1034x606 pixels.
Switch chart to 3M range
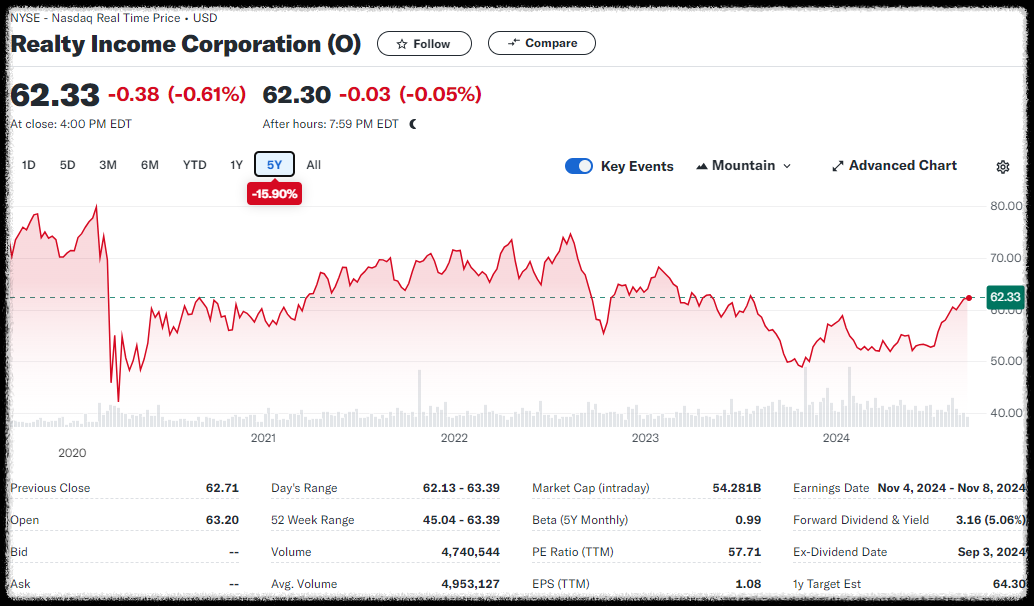coord(107,165)
